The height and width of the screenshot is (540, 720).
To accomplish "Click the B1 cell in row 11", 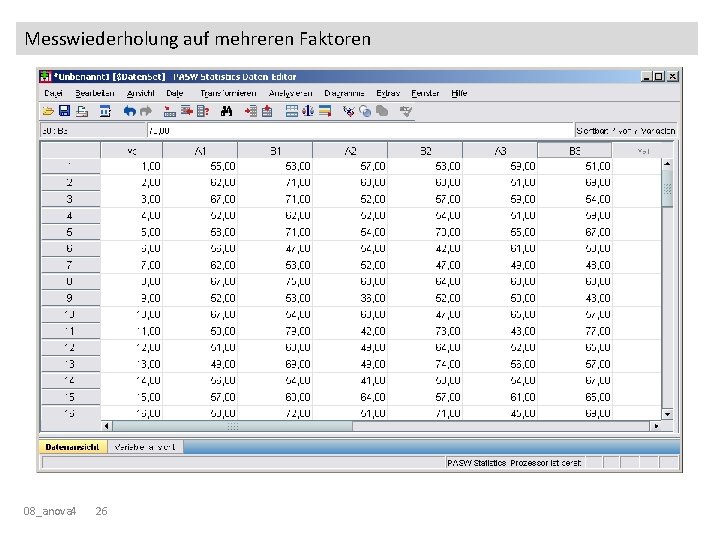I will pyautogui.click(x=275, y=332).
